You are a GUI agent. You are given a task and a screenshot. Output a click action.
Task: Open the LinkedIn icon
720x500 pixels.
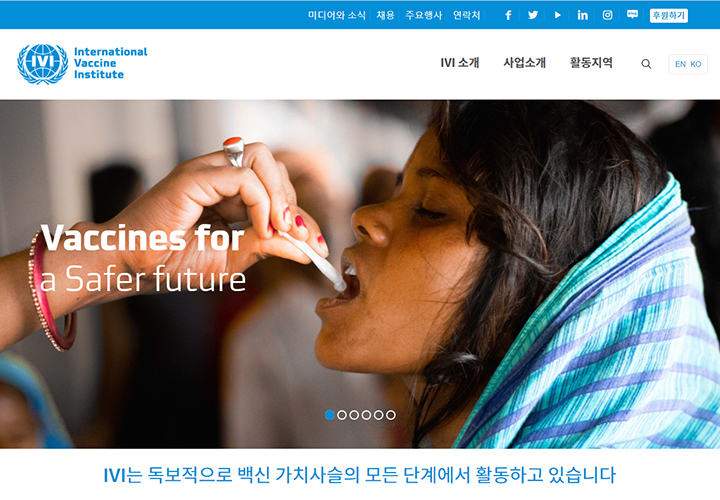point(582,15)
